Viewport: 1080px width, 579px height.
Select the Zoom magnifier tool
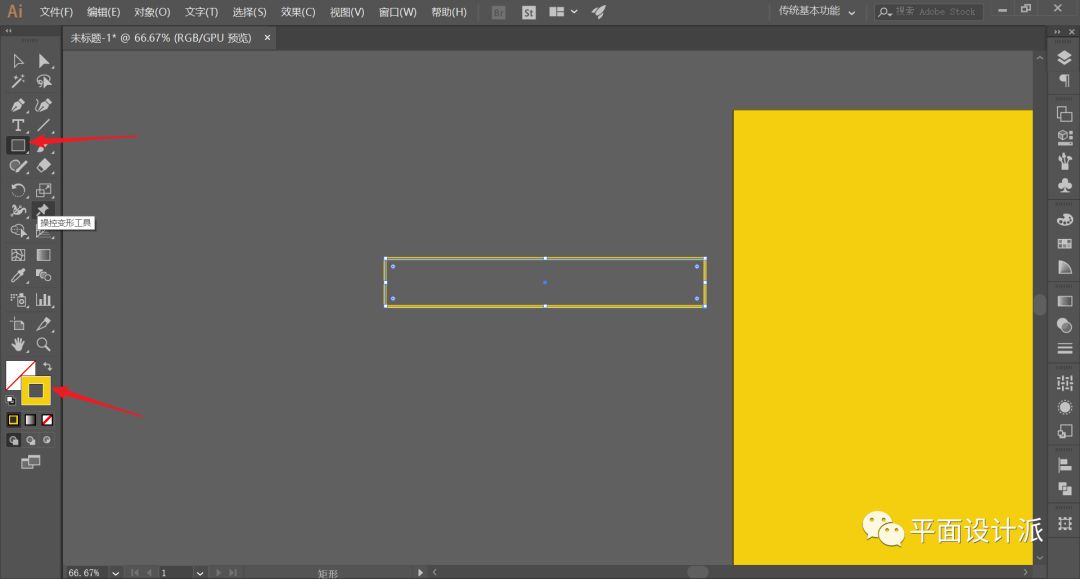pyautogui.click(x=44, y=344)
